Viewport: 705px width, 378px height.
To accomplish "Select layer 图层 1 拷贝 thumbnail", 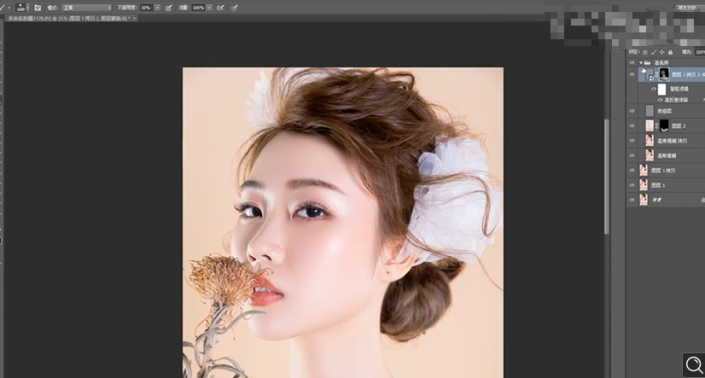I will tap(643, 170).
